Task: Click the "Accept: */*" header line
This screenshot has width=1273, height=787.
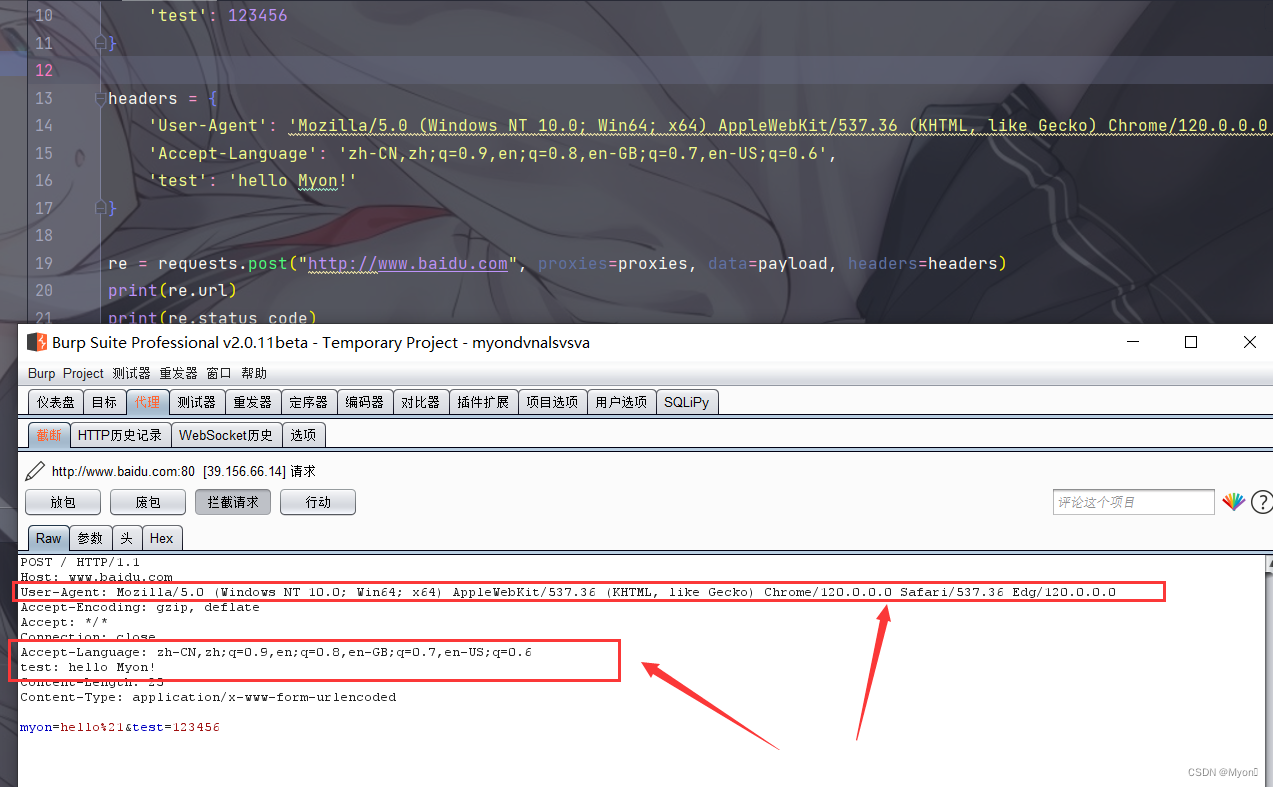Action: (x=64, y=622)
